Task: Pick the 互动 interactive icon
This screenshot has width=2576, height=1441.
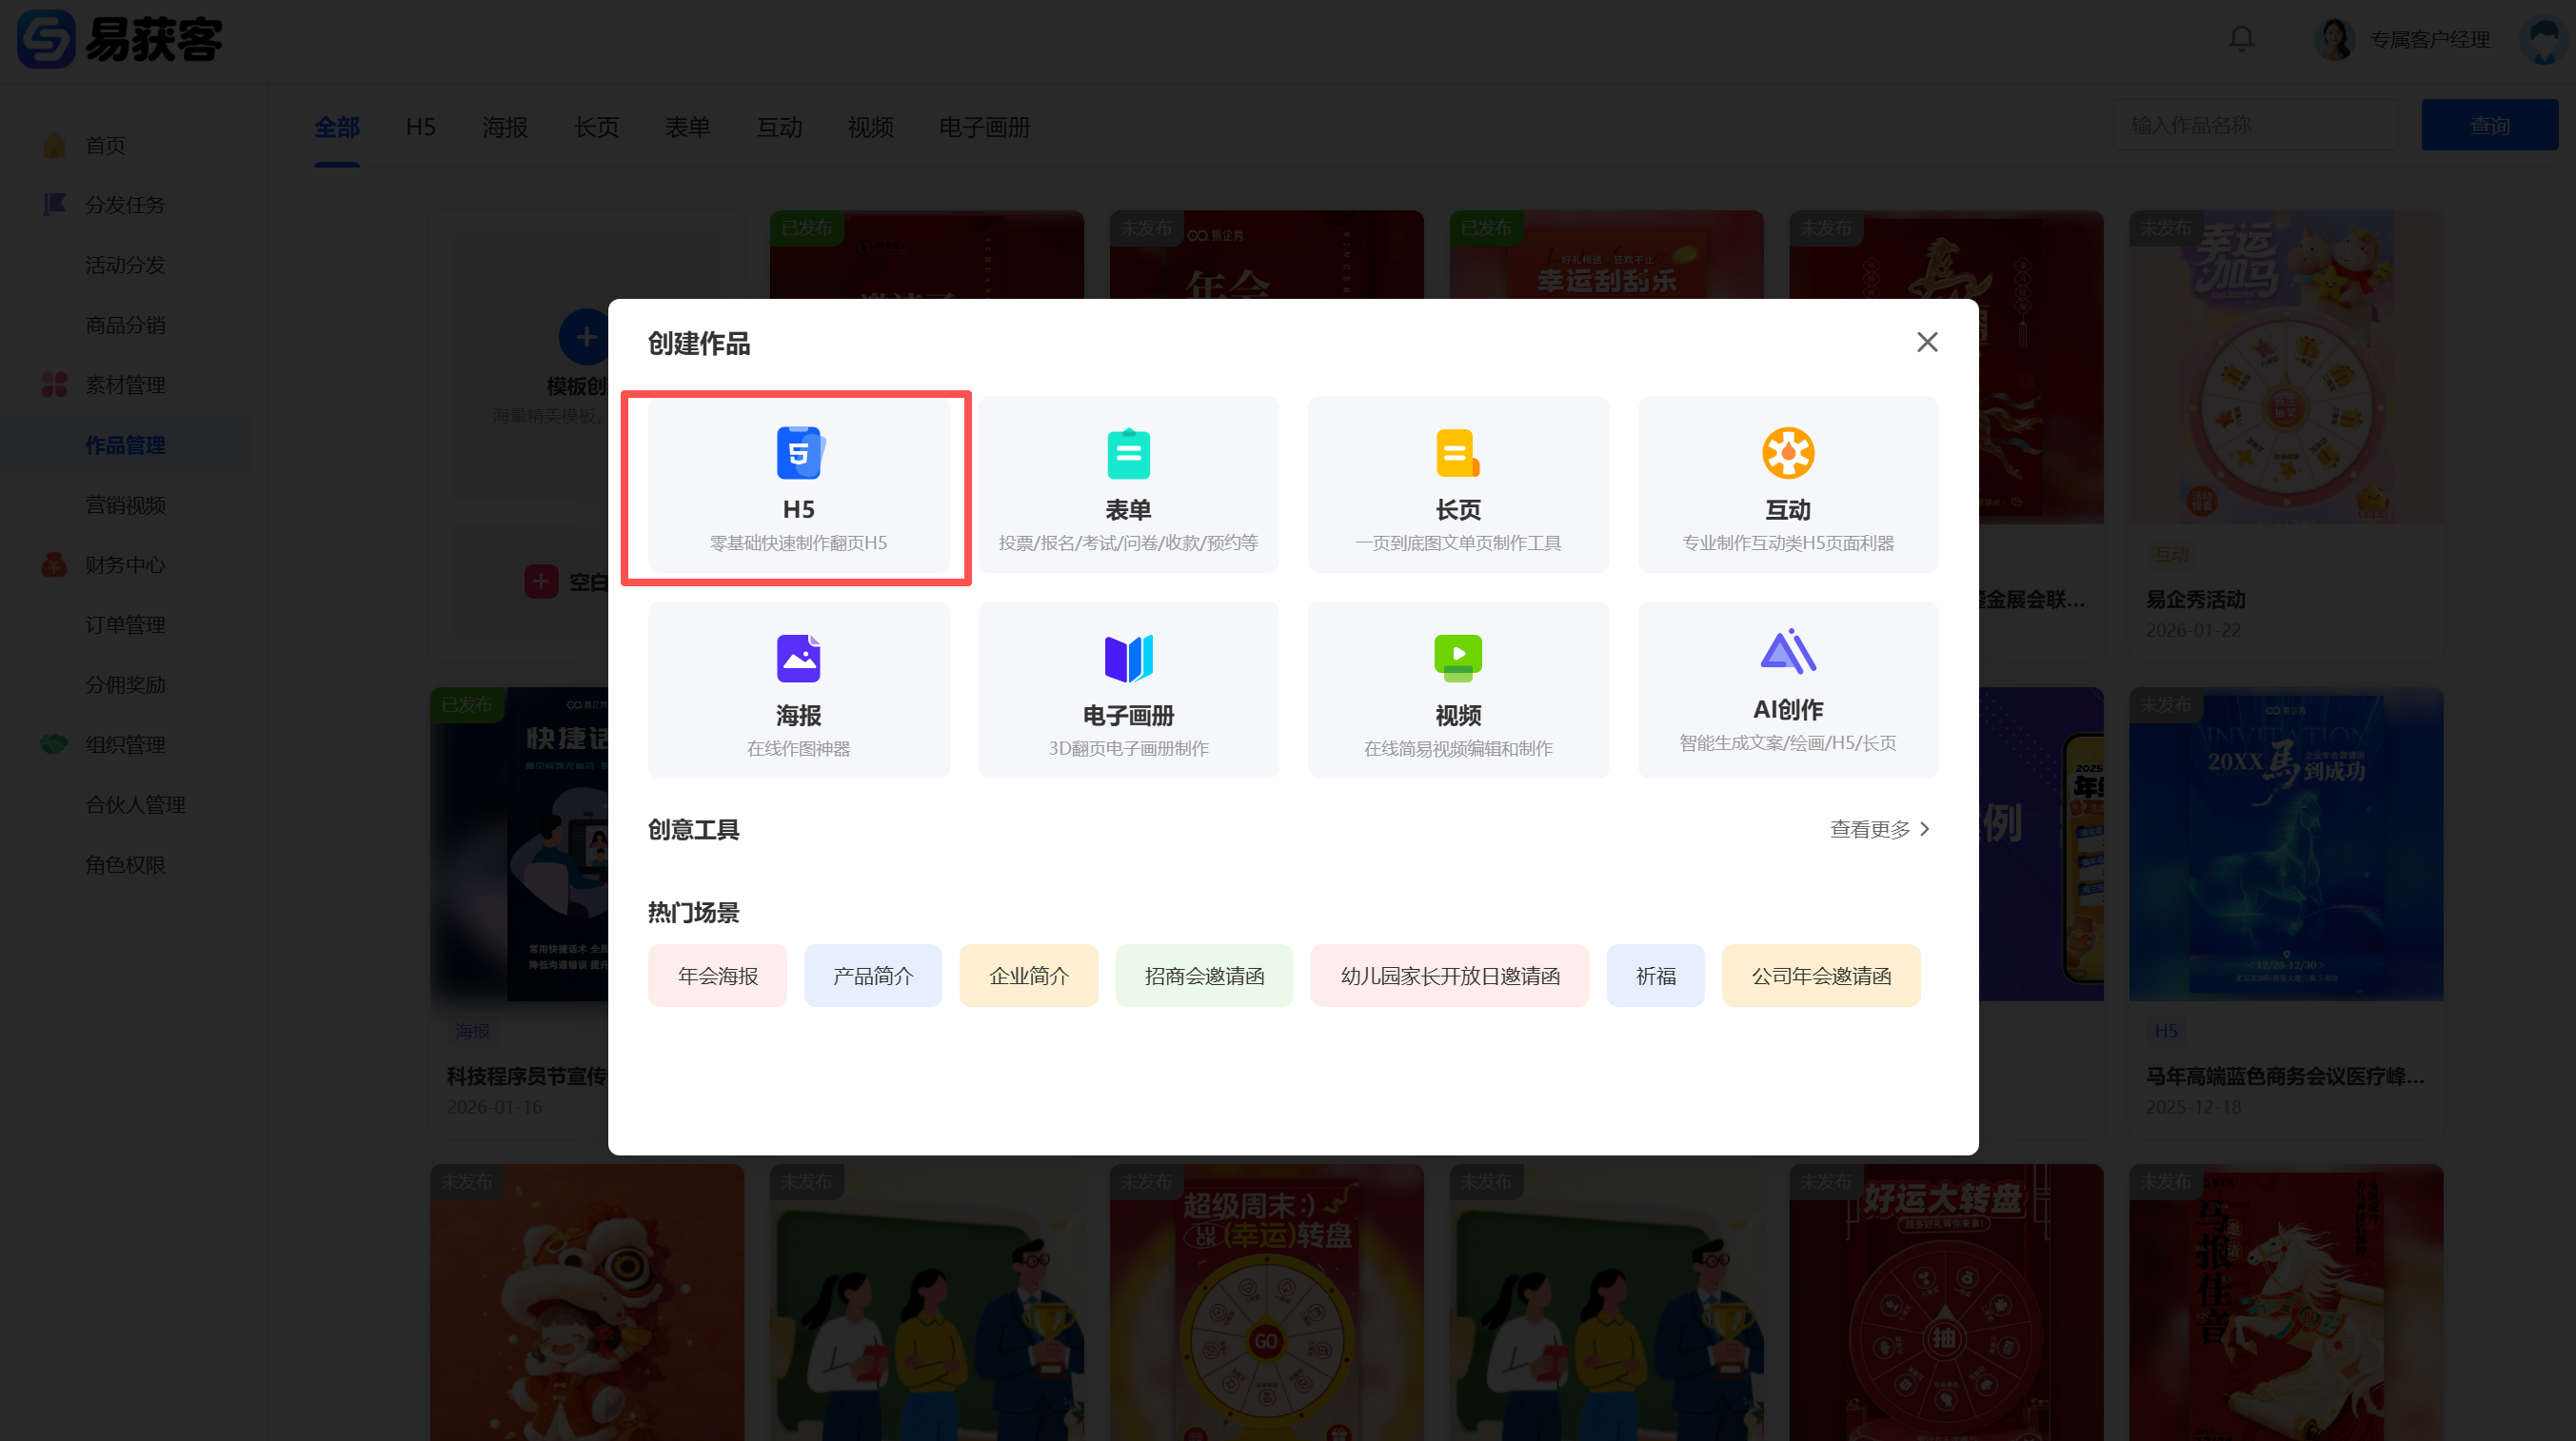Action: 1787,454
